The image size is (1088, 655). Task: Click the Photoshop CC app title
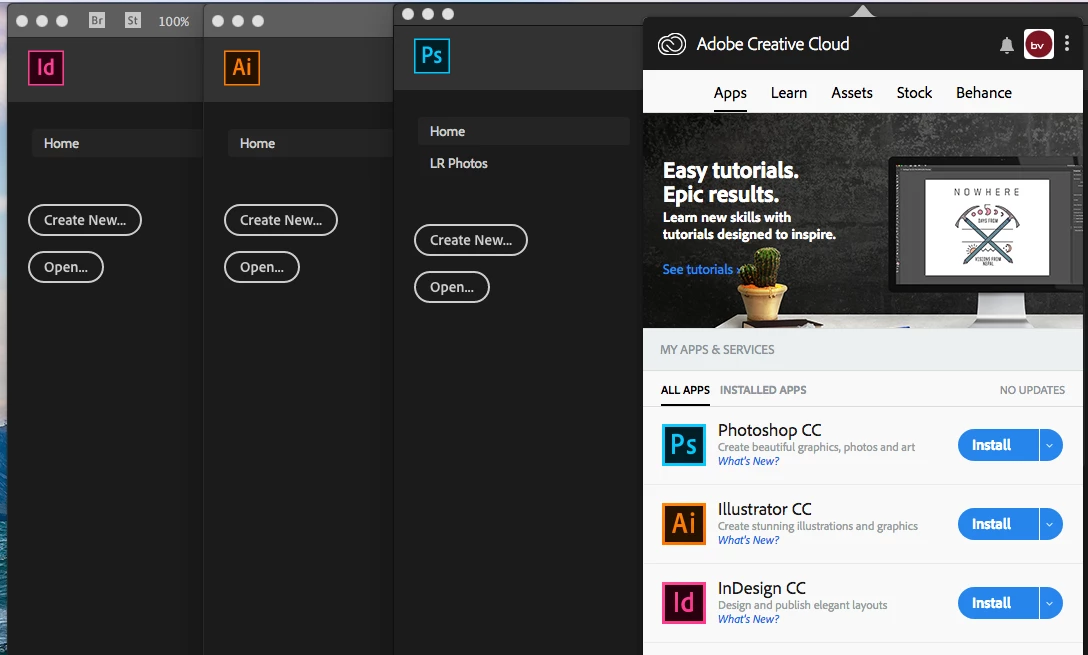pyautogui.click(x=770, y=430)
